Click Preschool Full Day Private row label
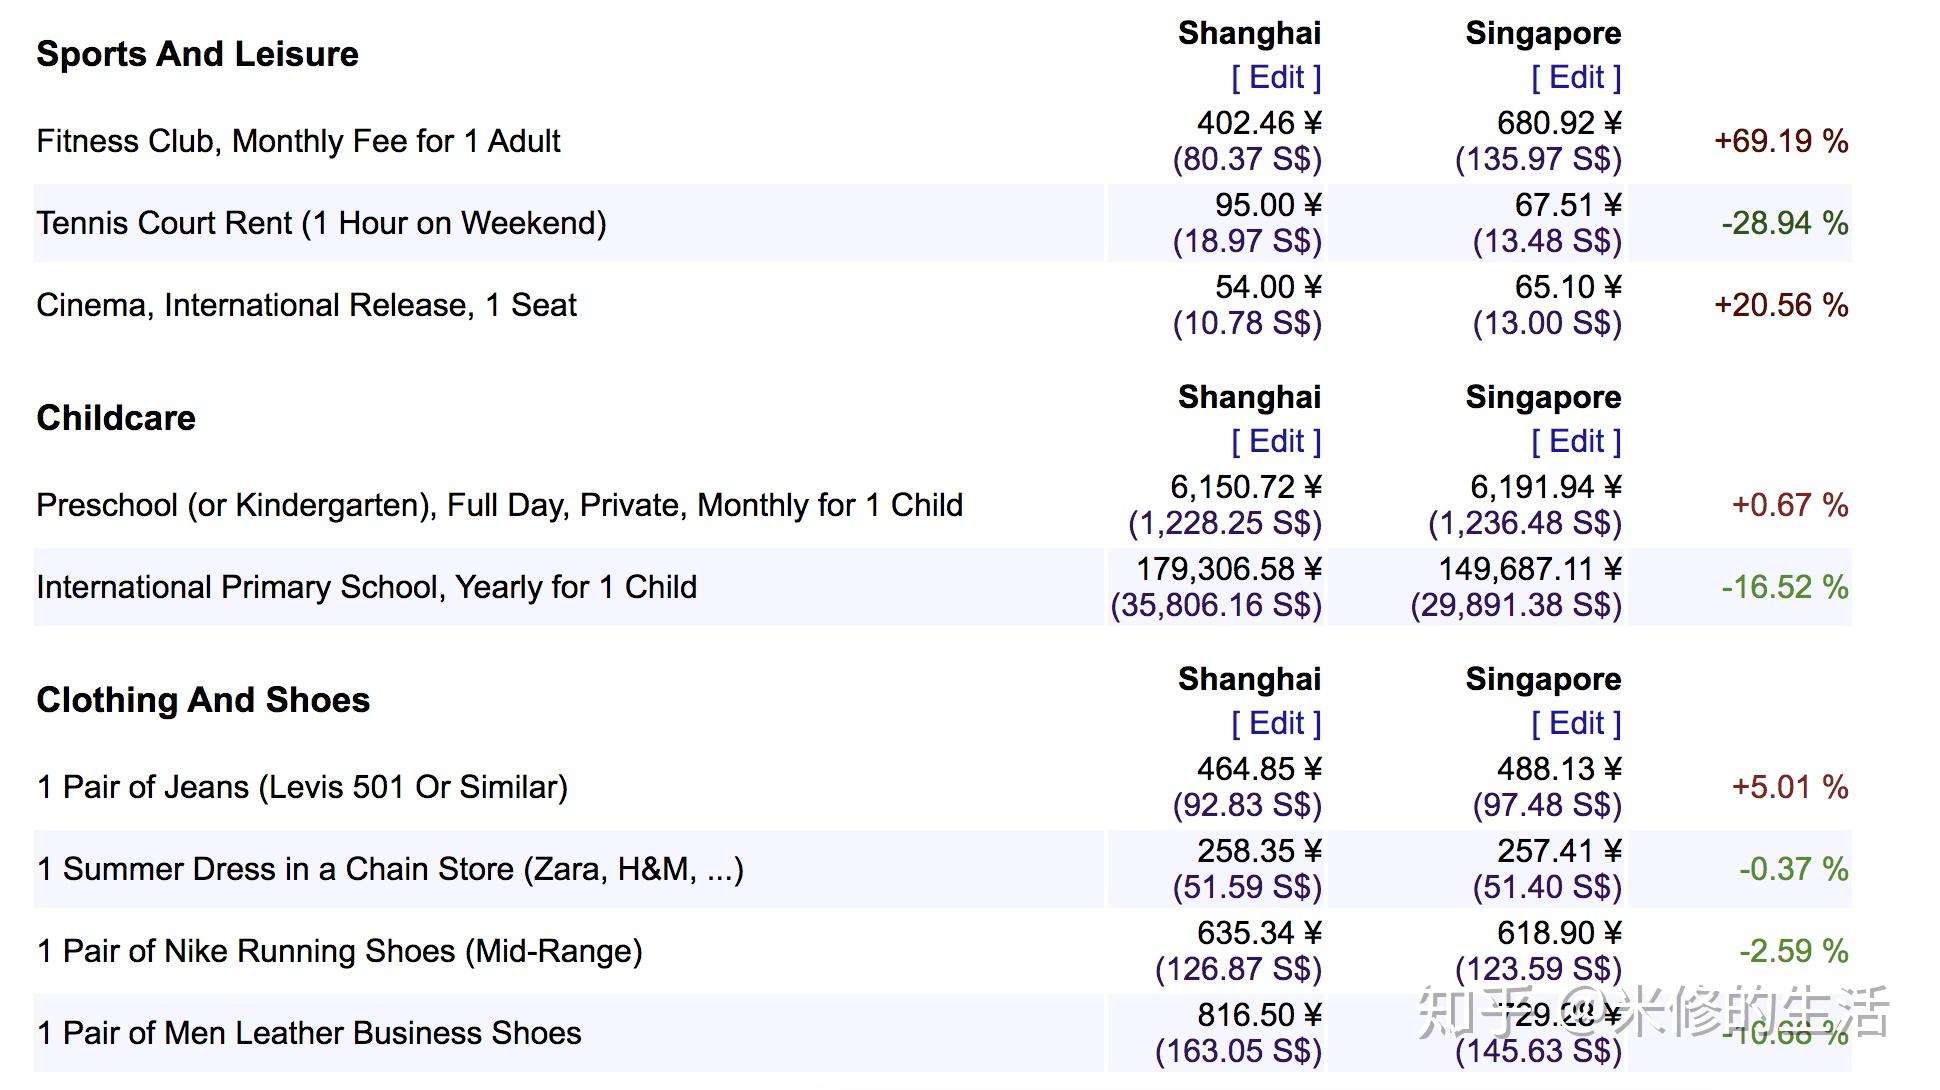Screen dimensions: 1940x1090 (x=499, y=505)
